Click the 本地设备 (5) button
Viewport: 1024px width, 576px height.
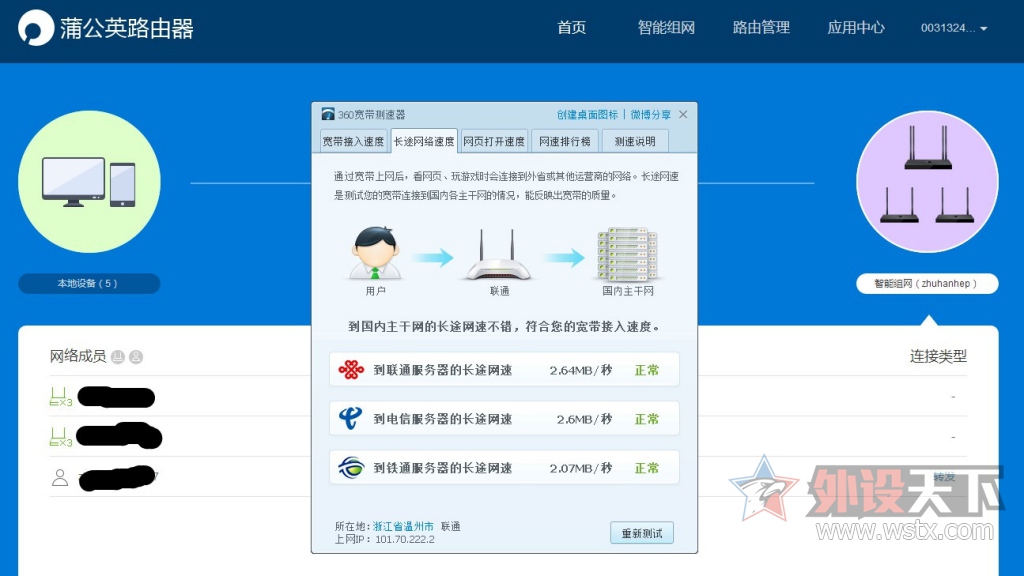pos(89,283)
